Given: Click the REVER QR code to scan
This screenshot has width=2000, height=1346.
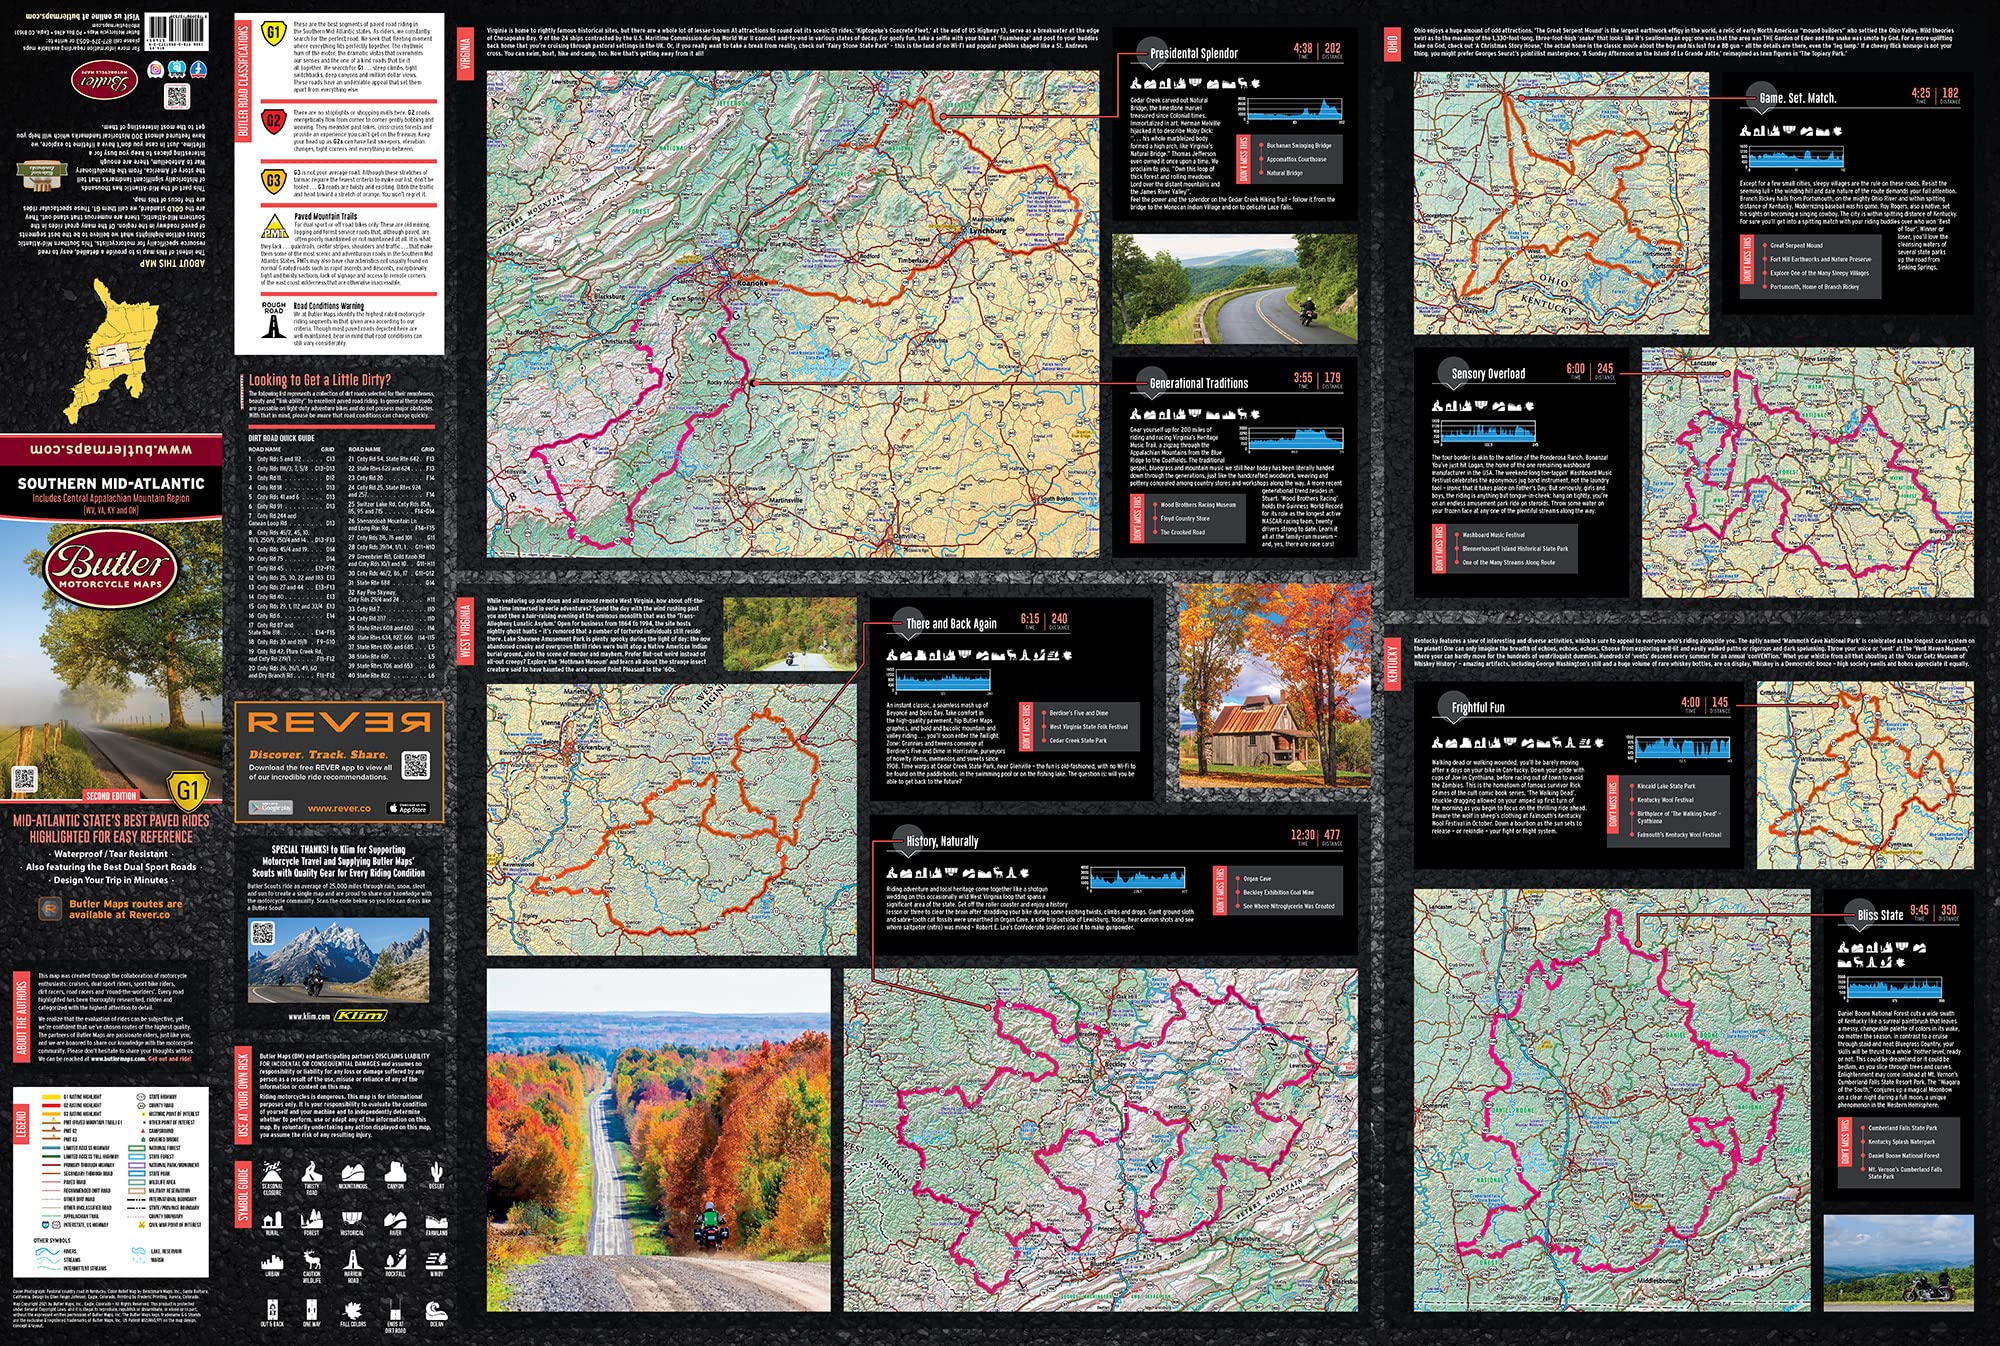Looking at the screenshot, I should tap(416, 765).
